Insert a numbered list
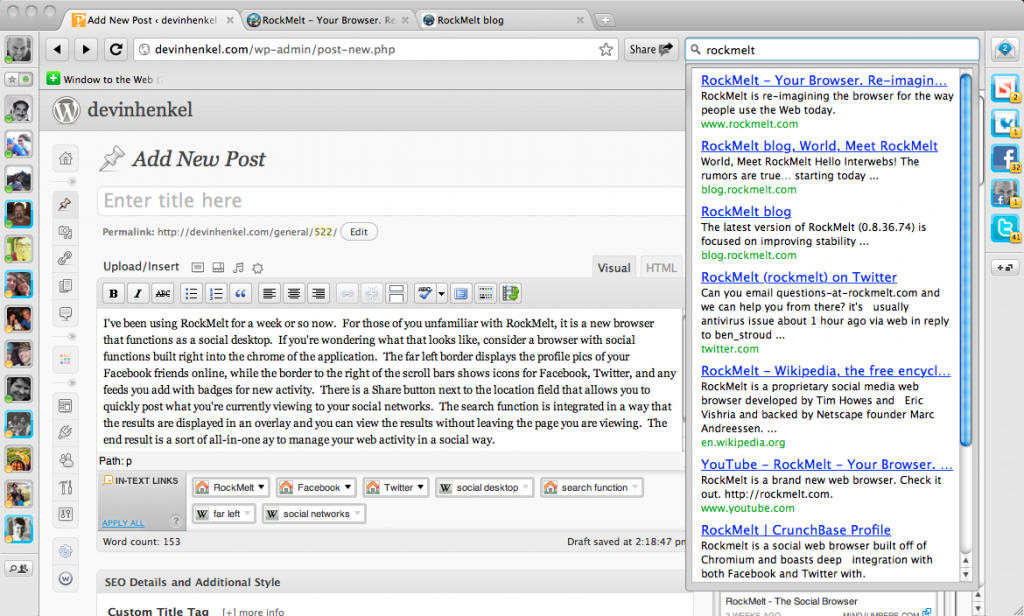This screenshot has width=1024, height=616. click(216, 293)
